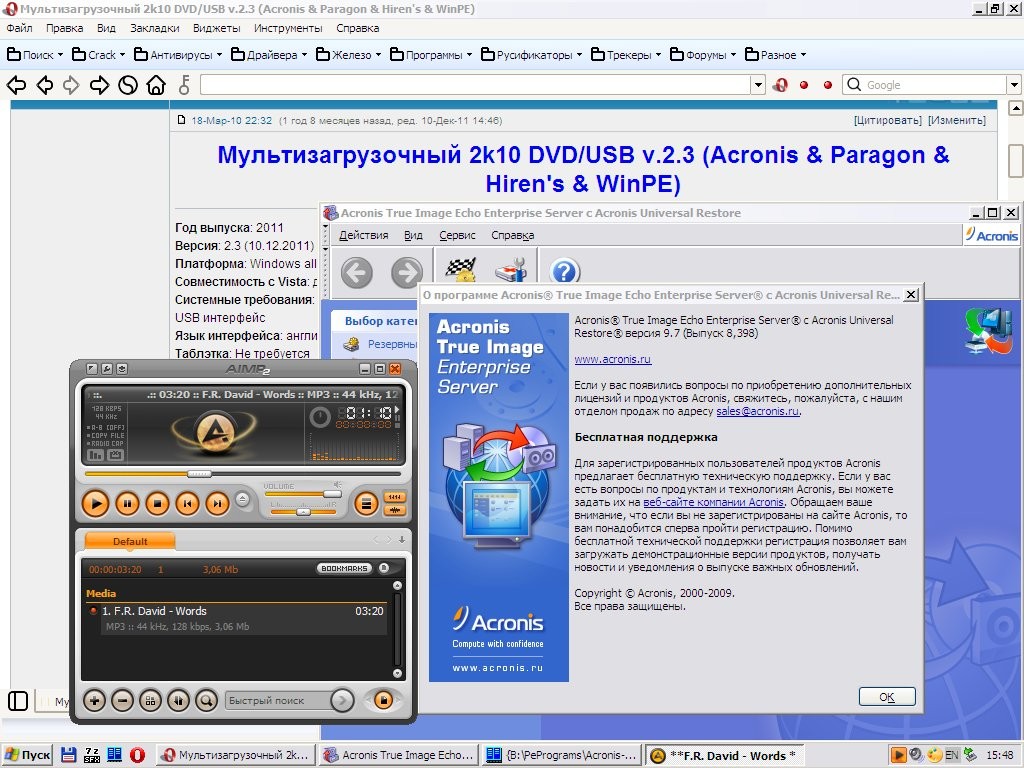Mute AIMP with the speaker icon
The image size is (1024, 768).
pos(338,485)
